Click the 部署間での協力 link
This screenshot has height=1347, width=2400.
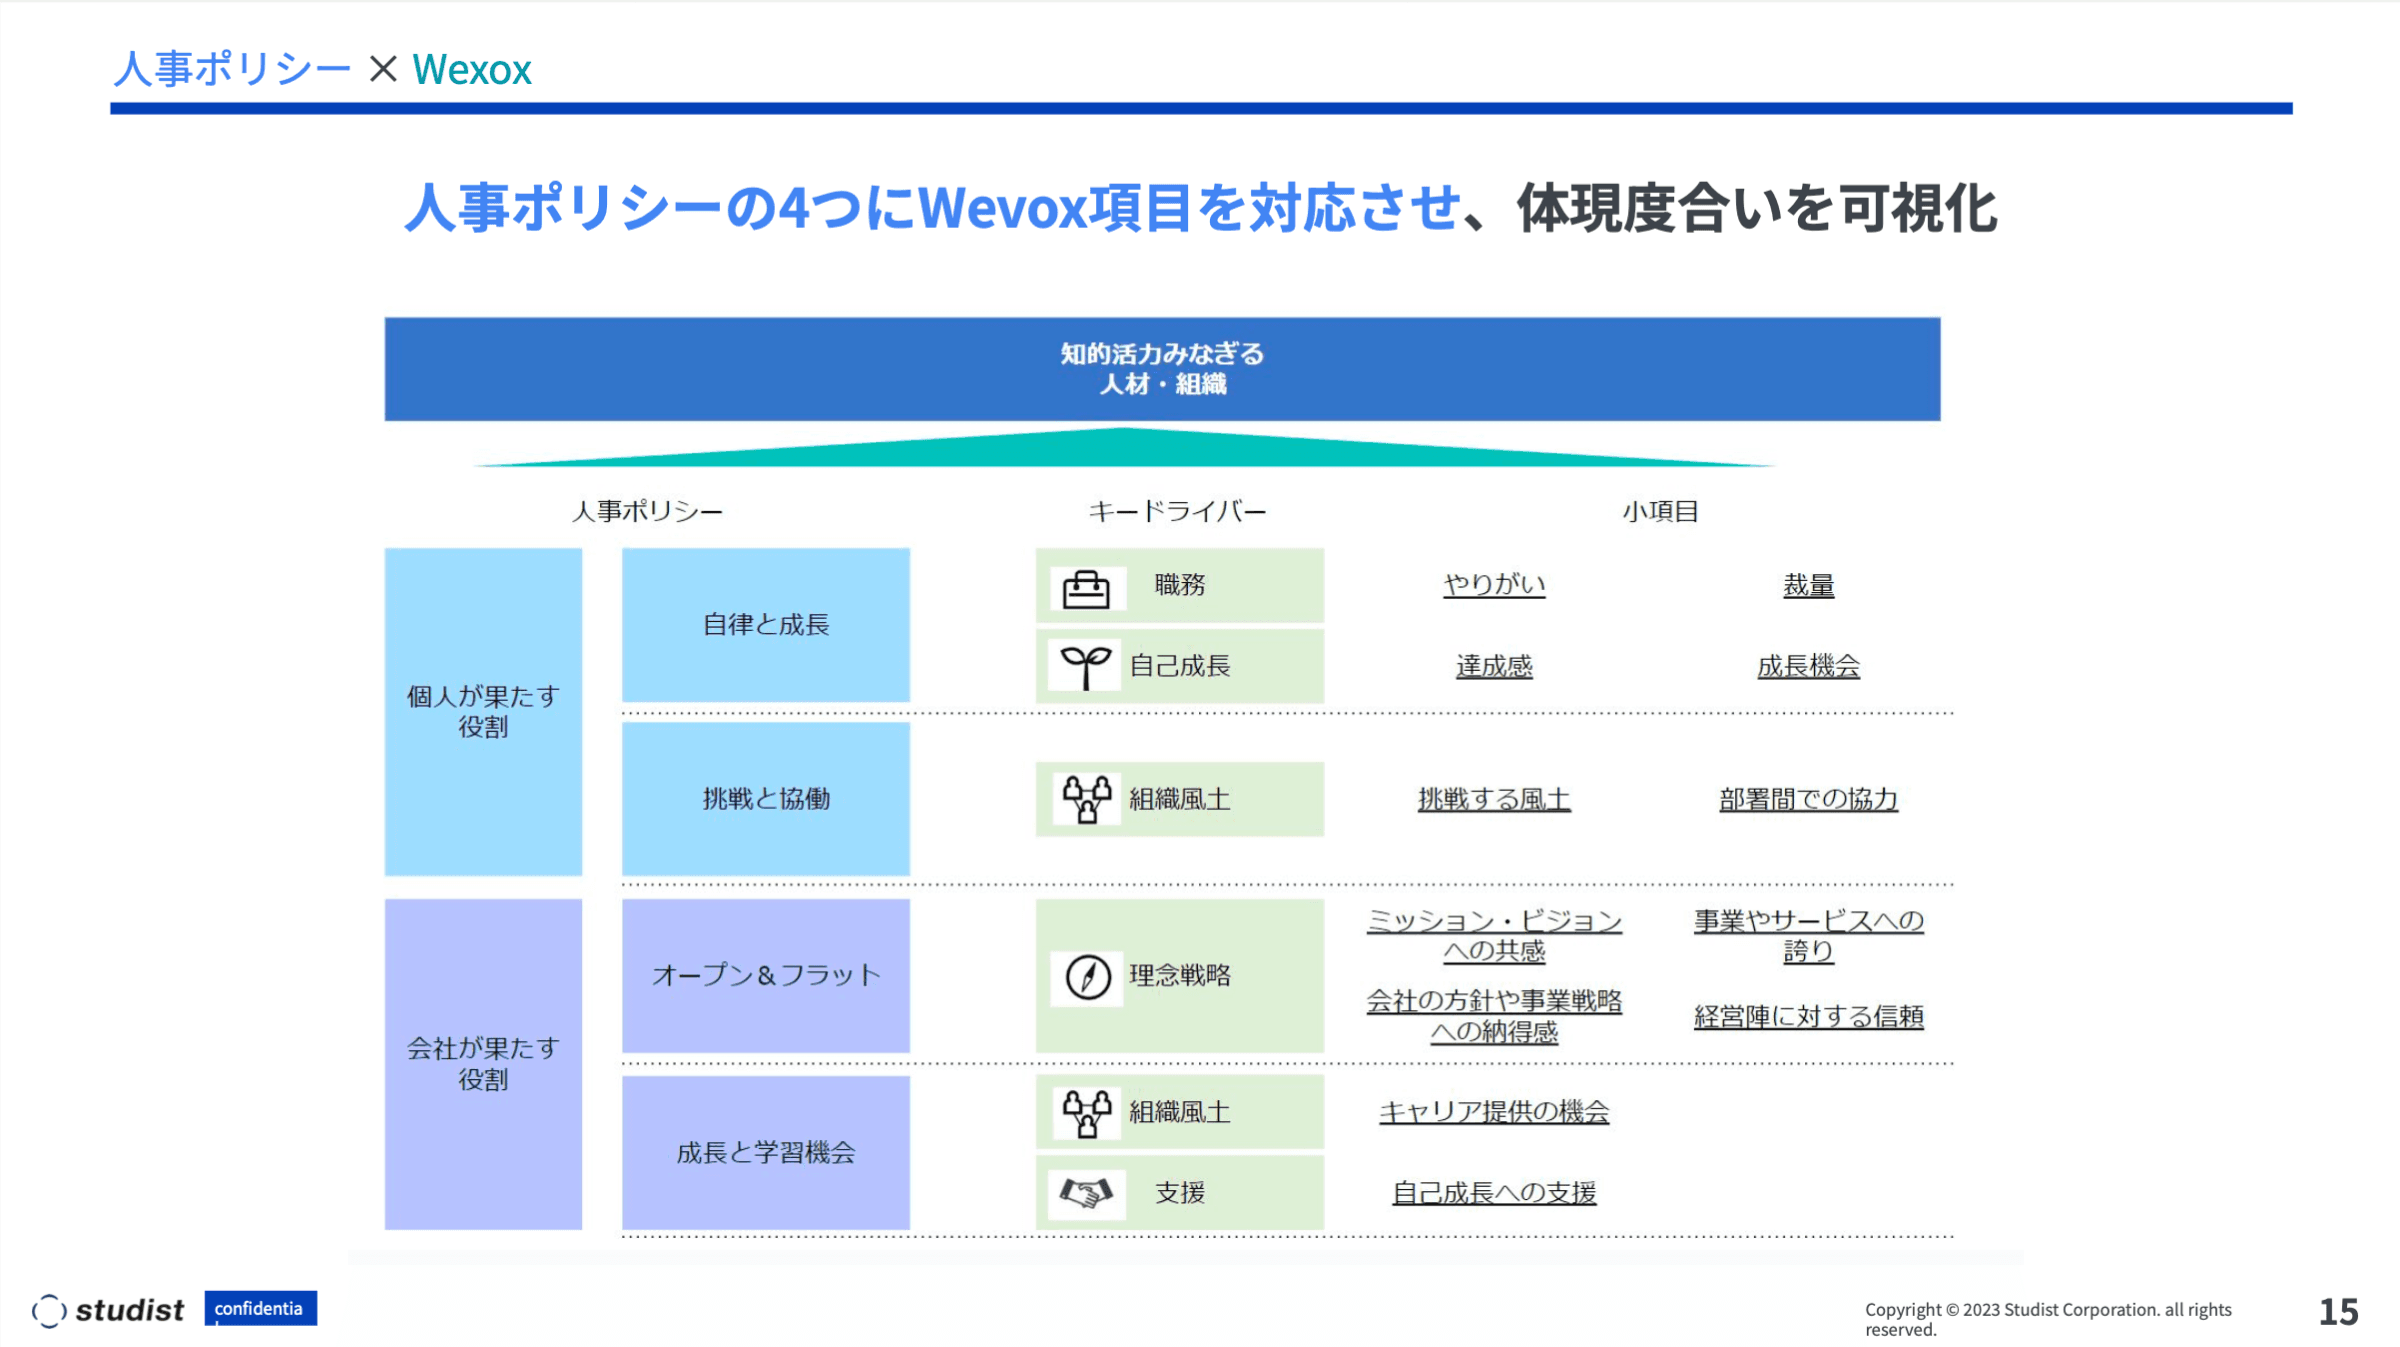pyautogui.click(x=1808, y=800)
